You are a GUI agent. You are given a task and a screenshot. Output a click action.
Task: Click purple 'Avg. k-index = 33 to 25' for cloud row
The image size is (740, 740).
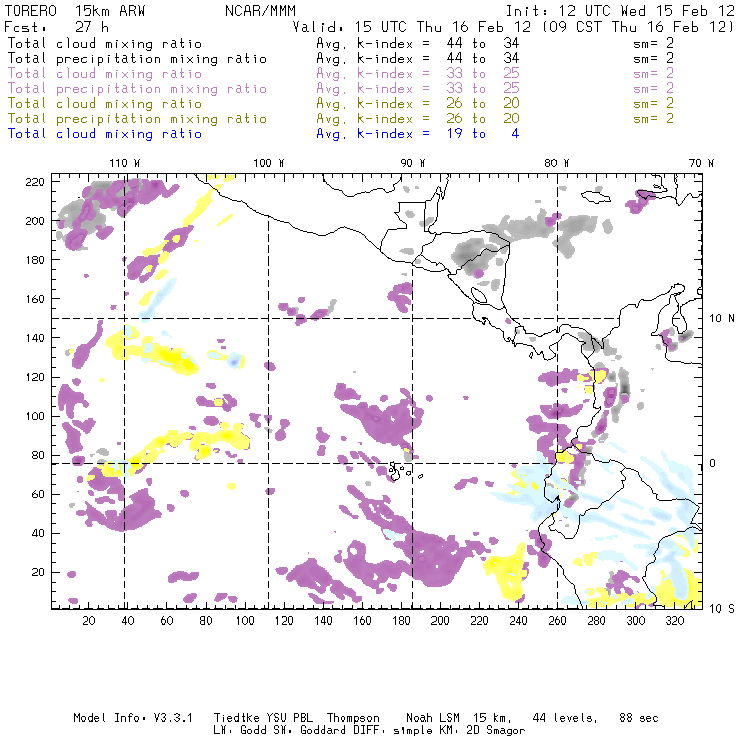[x=418, y=74]
